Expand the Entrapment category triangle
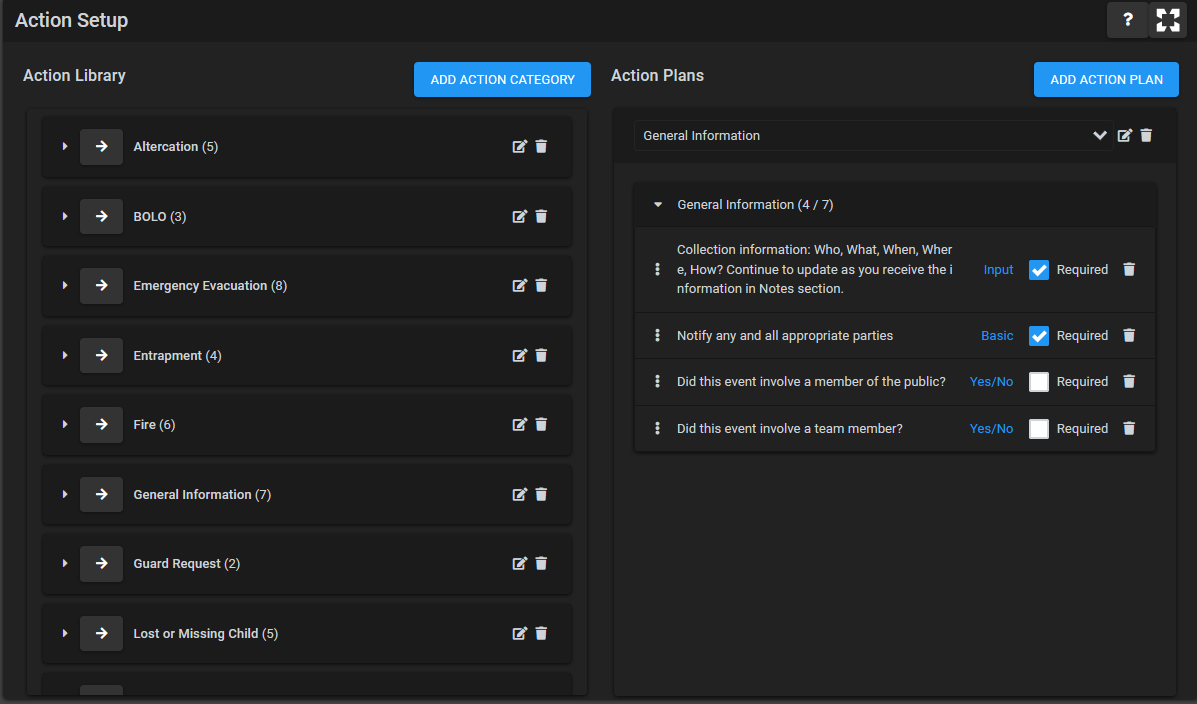Image resolution: width=1197 pixels, height=704 pixels. (x=65, y=356)
